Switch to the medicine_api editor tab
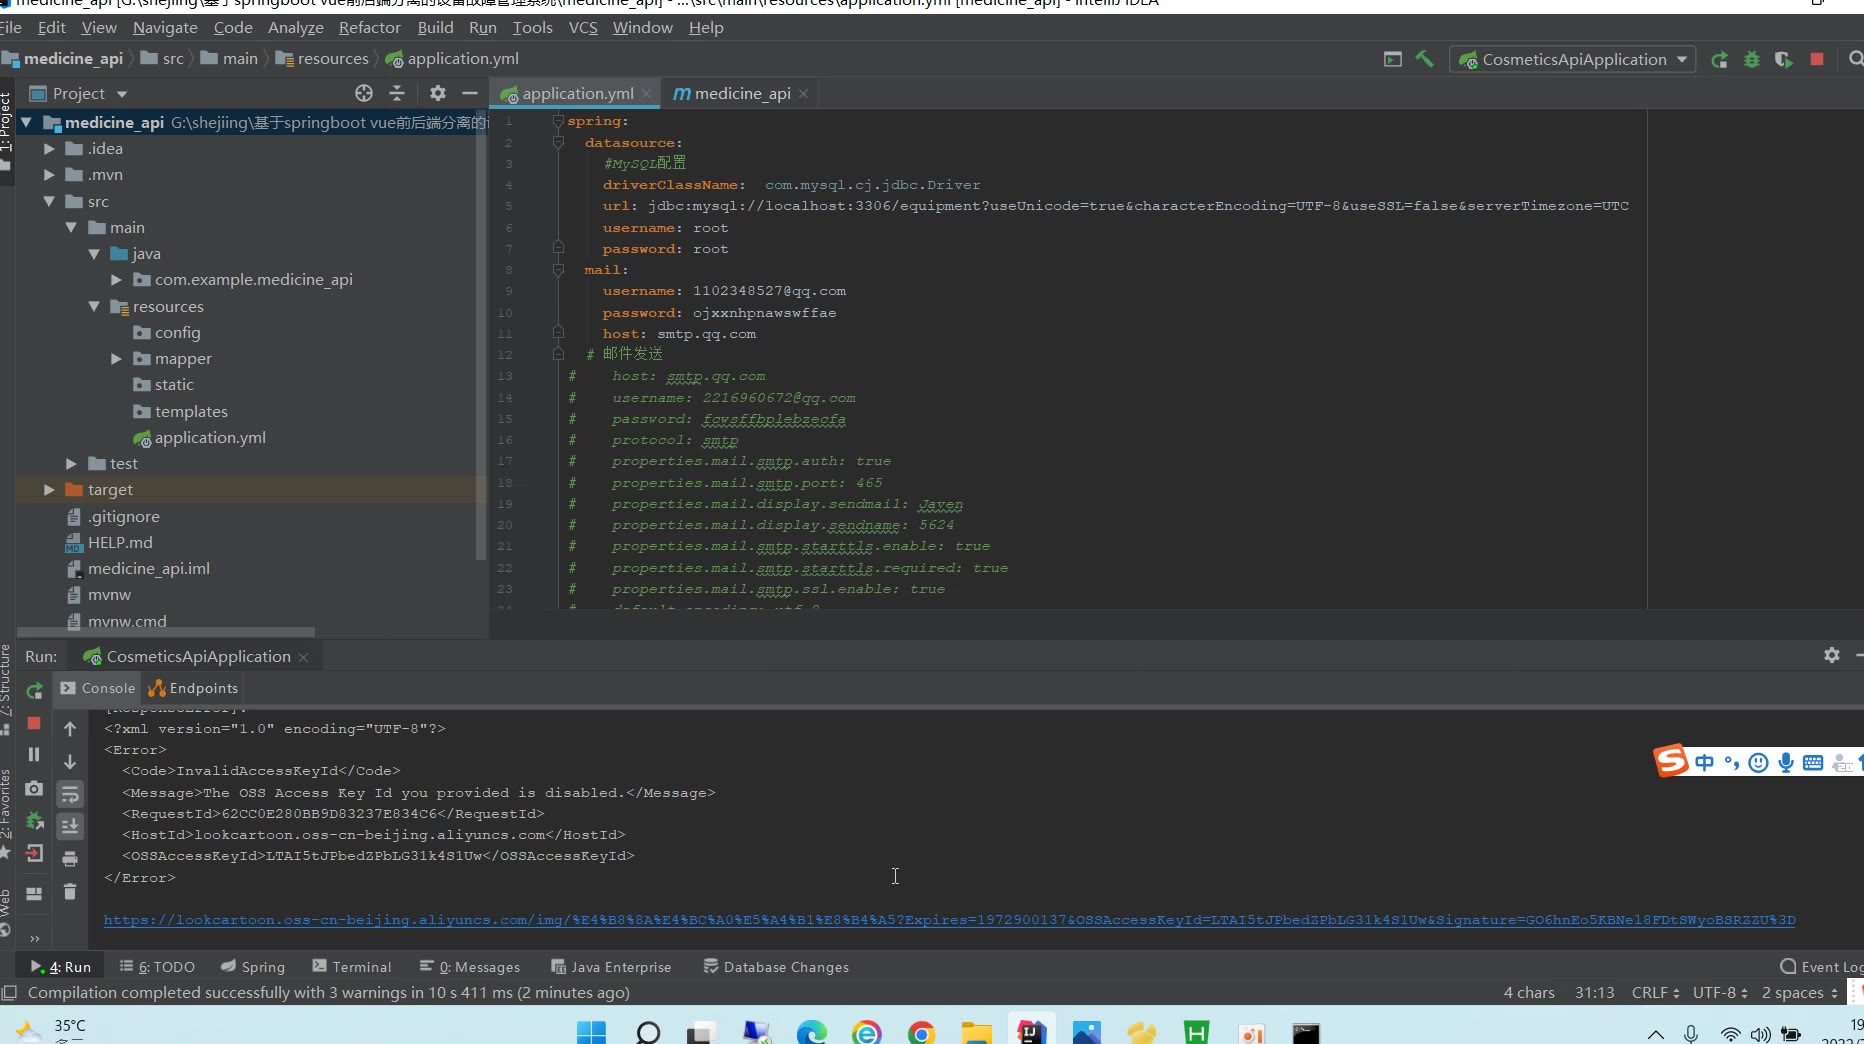 pyautogui.click(x=741, y=94)
